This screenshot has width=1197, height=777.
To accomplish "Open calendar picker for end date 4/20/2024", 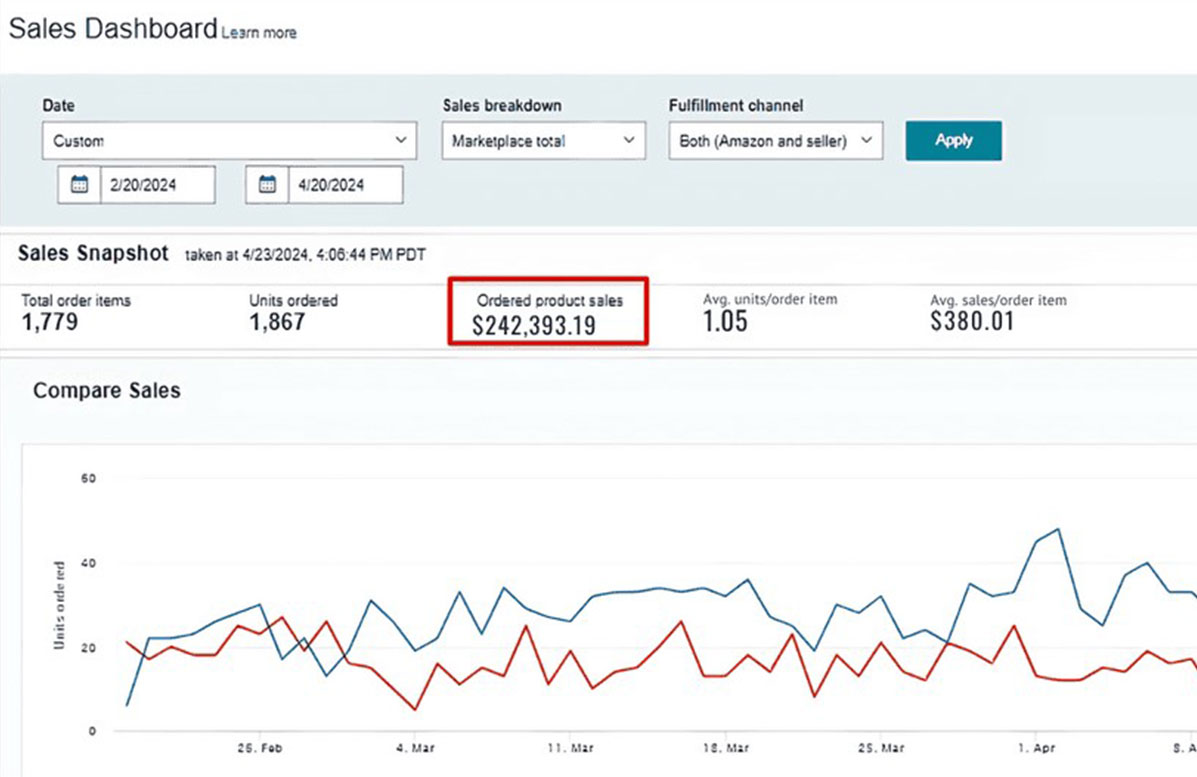I will 267,185.
